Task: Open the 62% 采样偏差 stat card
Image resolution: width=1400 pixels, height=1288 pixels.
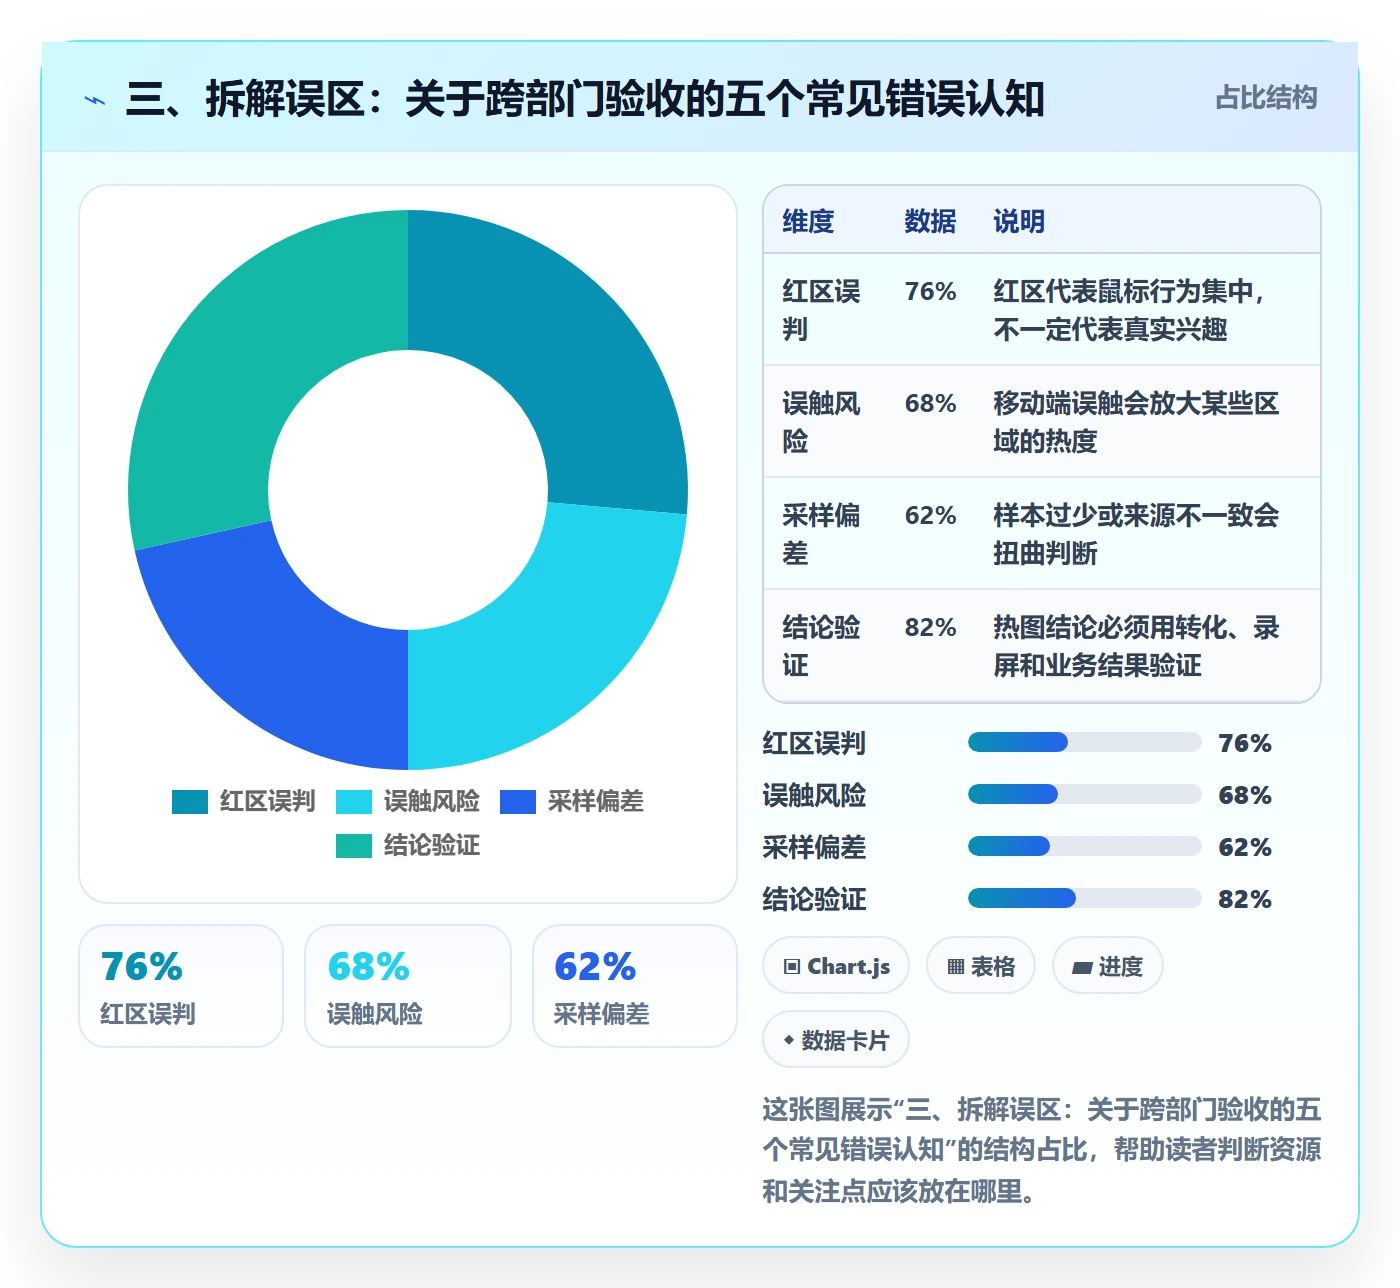Action: point(635,986)
